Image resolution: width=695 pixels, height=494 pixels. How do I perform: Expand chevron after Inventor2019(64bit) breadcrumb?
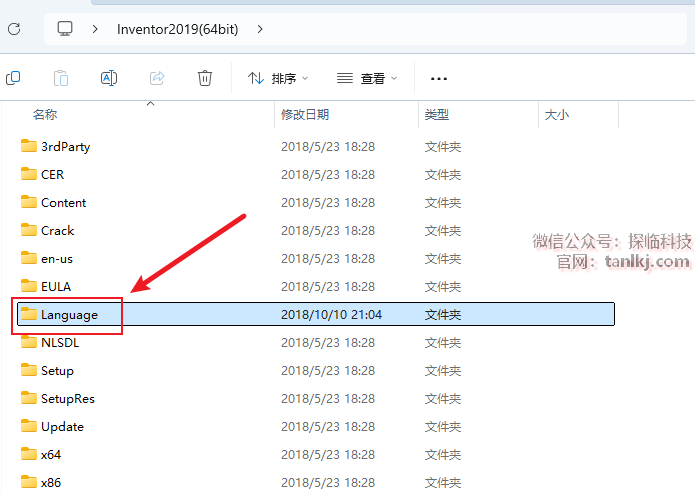click(260, 29)
